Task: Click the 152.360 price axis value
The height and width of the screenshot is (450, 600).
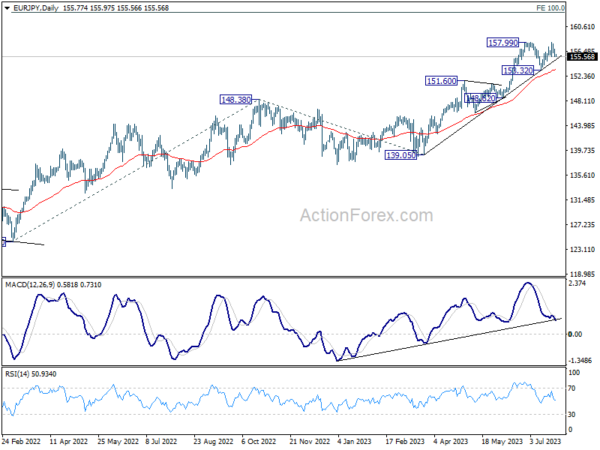Action: (x=582, y=76)
